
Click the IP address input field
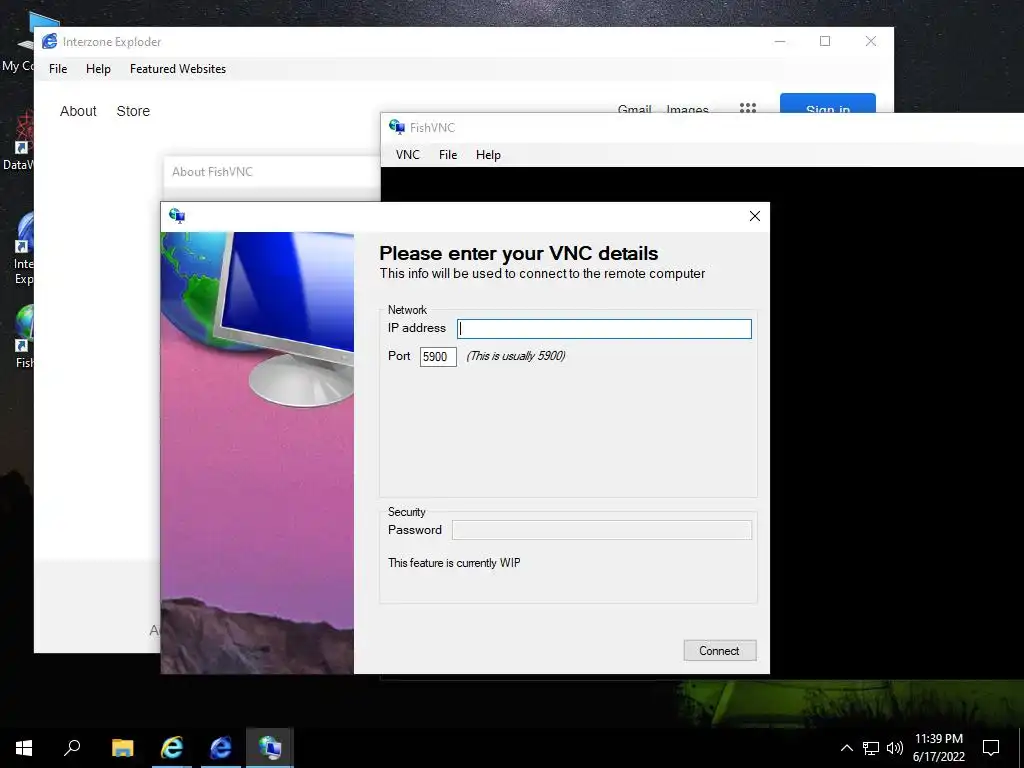[x=604, y=328]
